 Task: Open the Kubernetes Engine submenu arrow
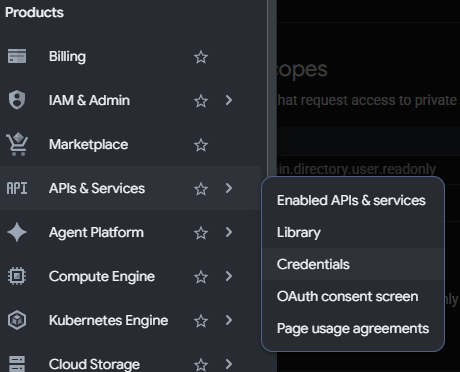[229, 320]
